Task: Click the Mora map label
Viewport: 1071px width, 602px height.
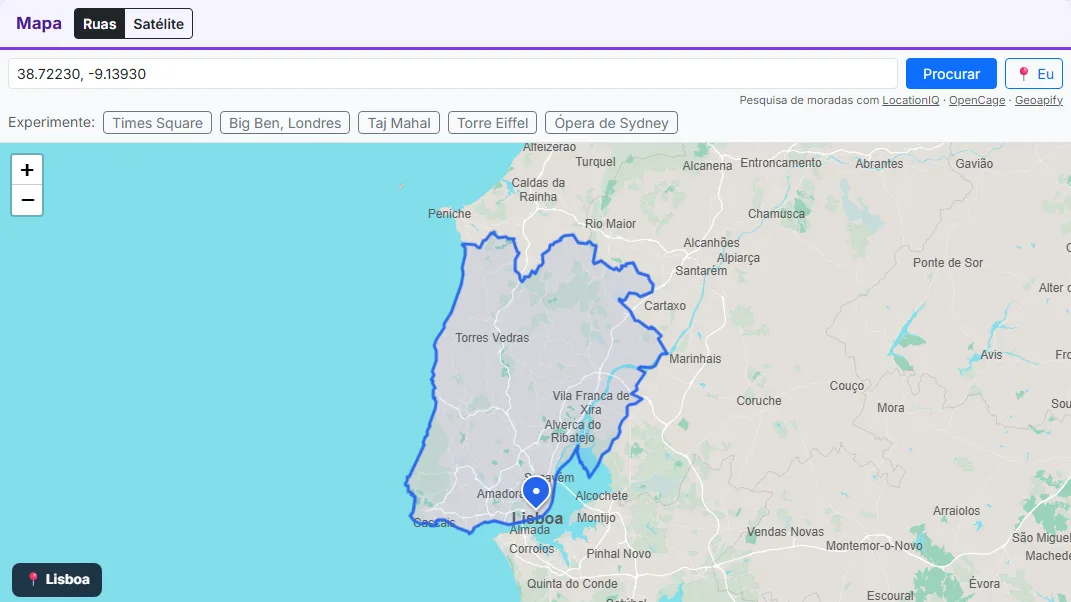Action: pyautogui.click(x=891, y=408)
